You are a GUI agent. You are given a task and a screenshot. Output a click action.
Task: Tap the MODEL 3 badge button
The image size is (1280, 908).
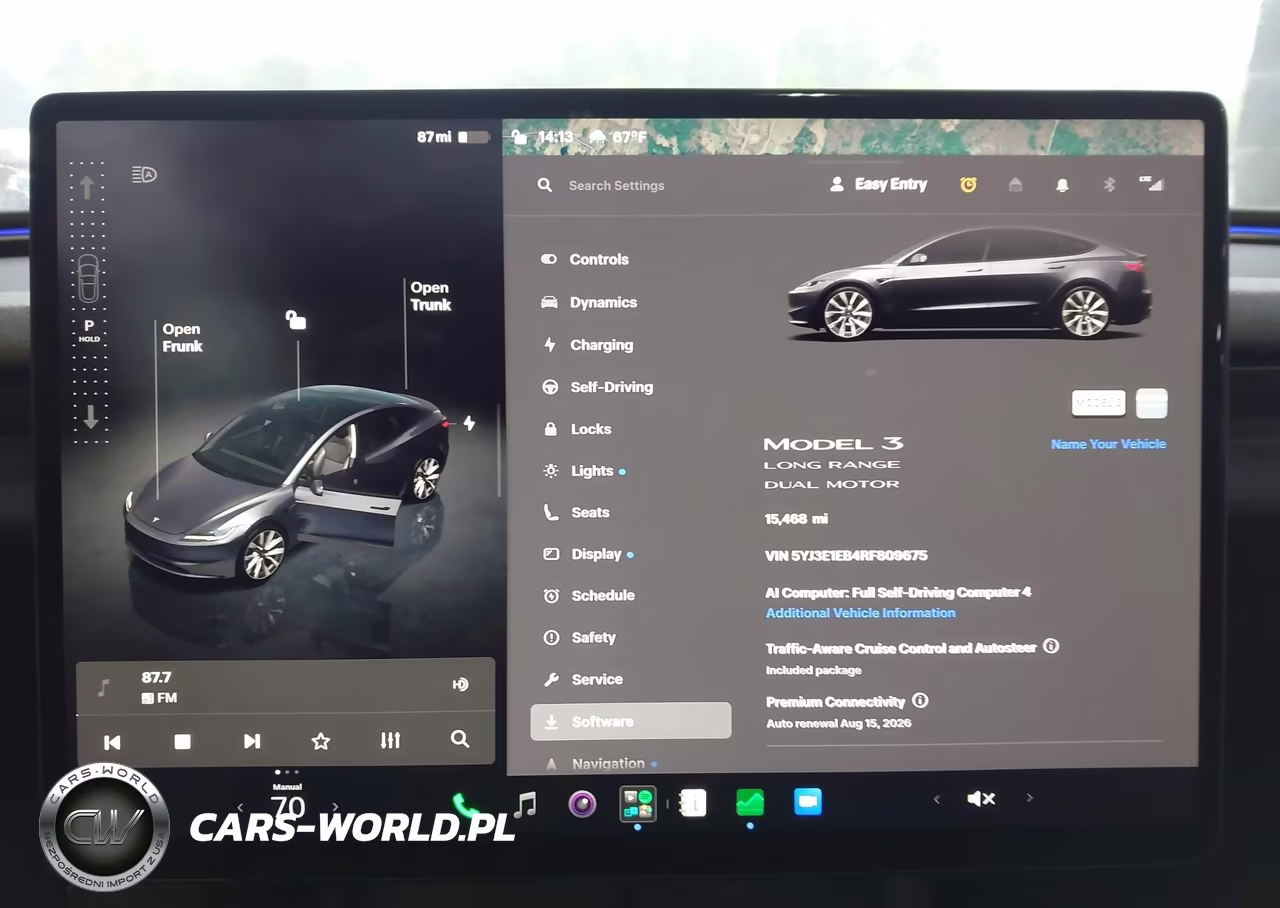1099,403
